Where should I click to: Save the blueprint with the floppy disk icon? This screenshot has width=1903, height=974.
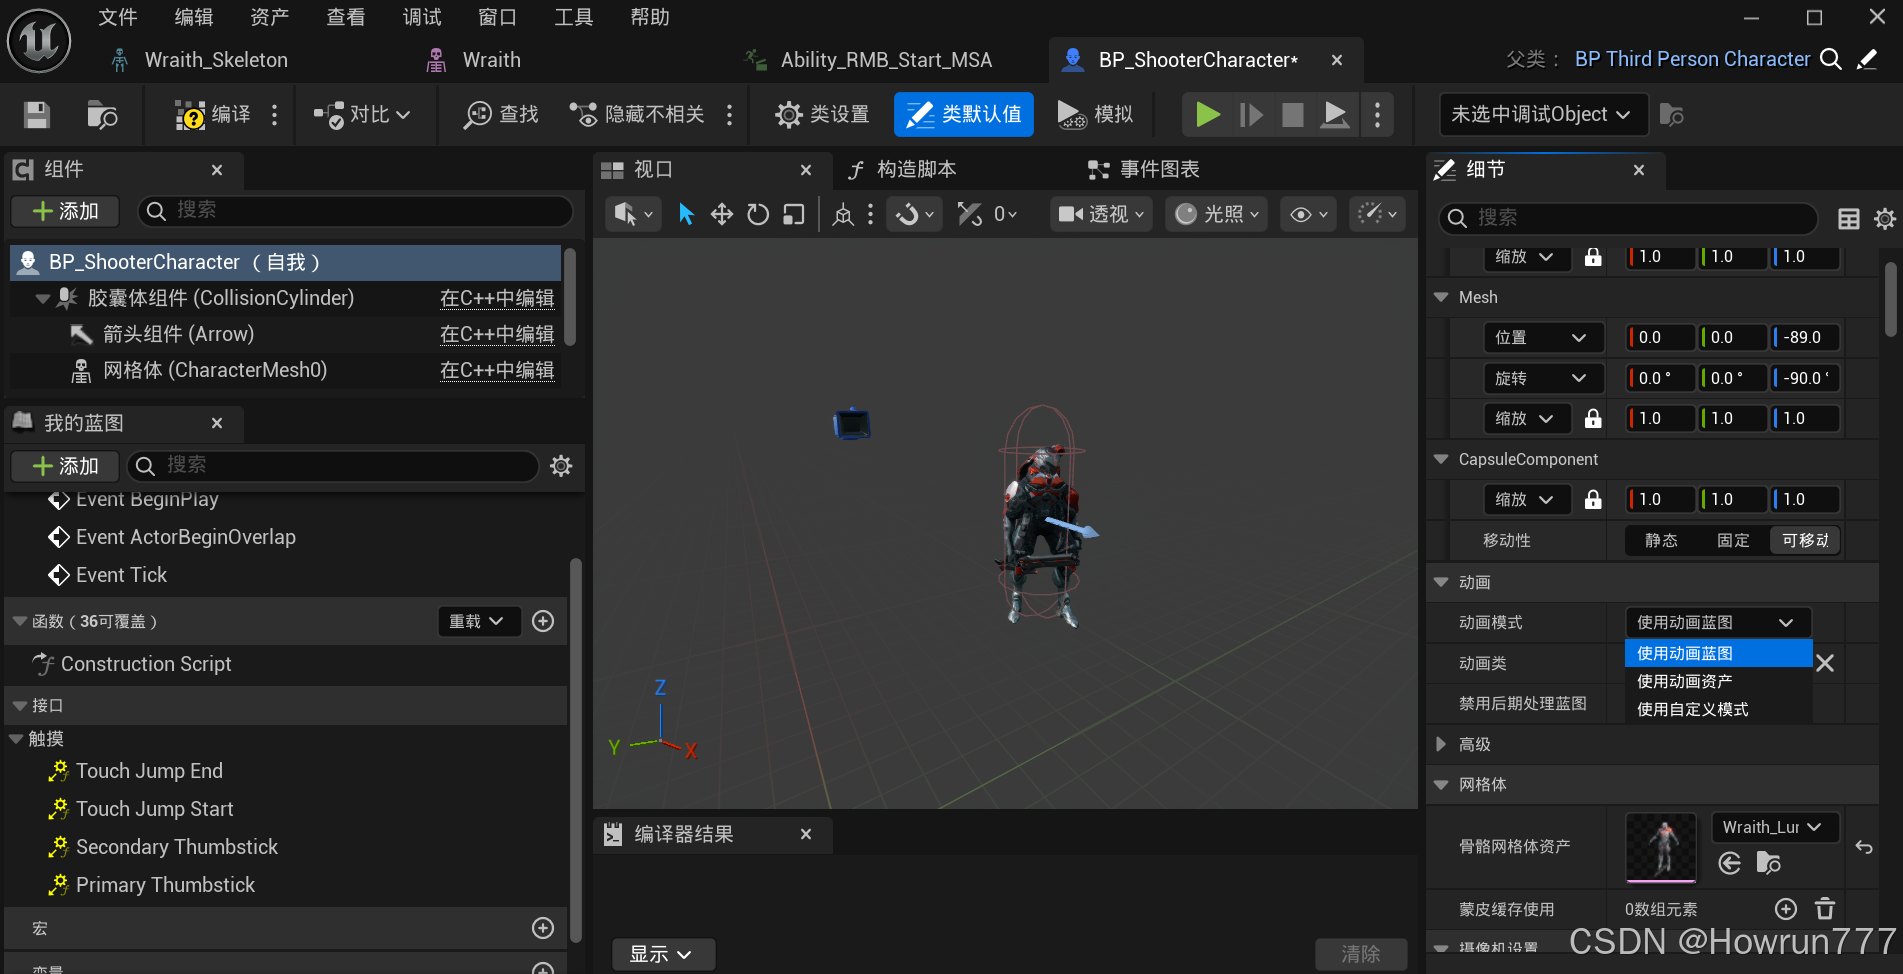coord(37,115)
